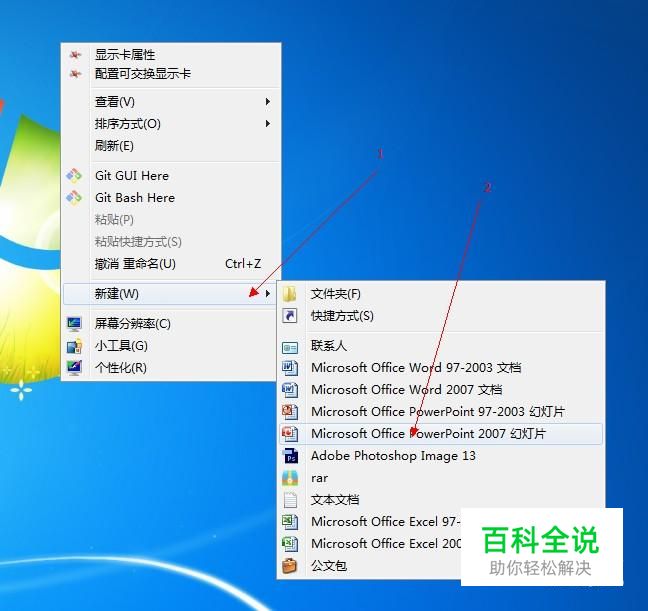Click the Git GUI Here icon

point(74,176)
